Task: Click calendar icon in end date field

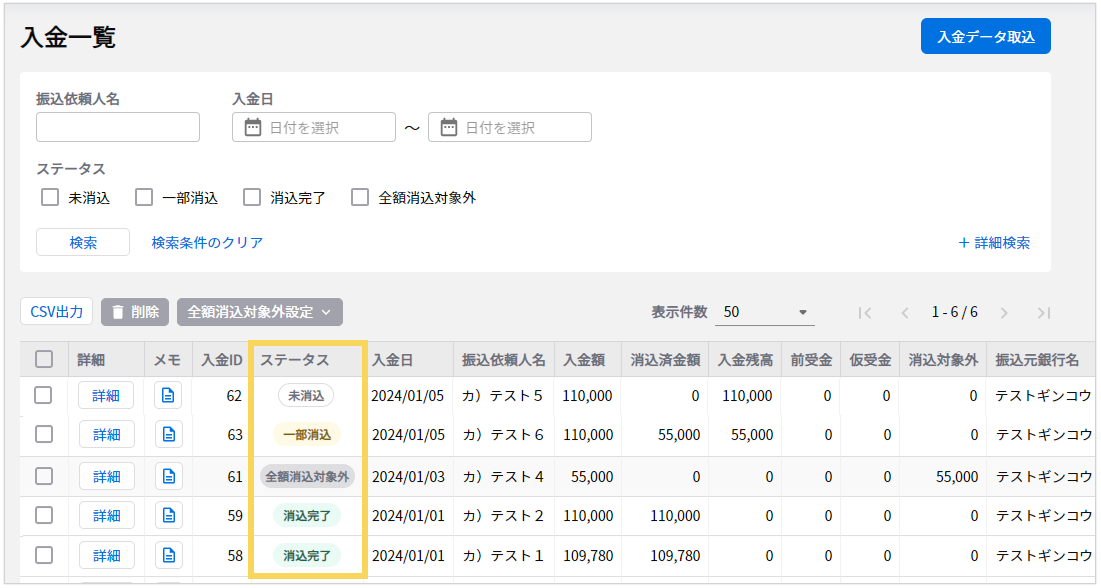Action: pyautogui.click(x=449, y=128)
